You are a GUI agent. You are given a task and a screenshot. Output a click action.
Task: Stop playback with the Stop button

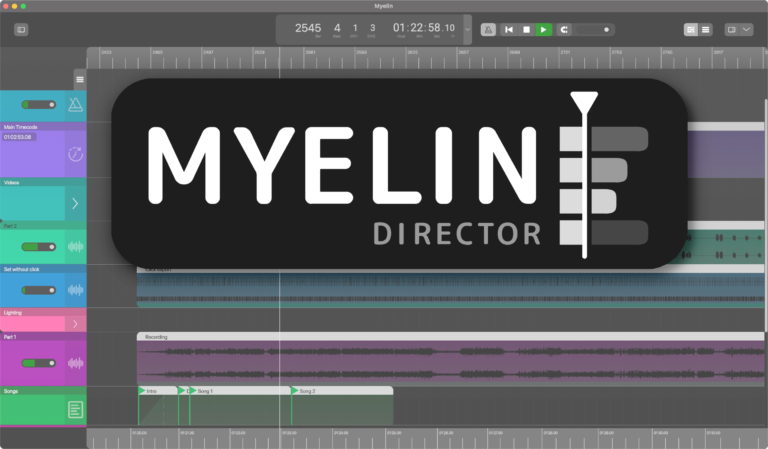click(x=526, y=30)
